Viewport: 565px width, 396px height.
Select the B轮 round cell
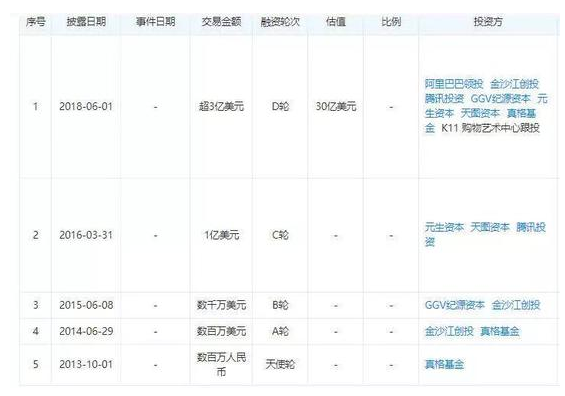[280, 305]
